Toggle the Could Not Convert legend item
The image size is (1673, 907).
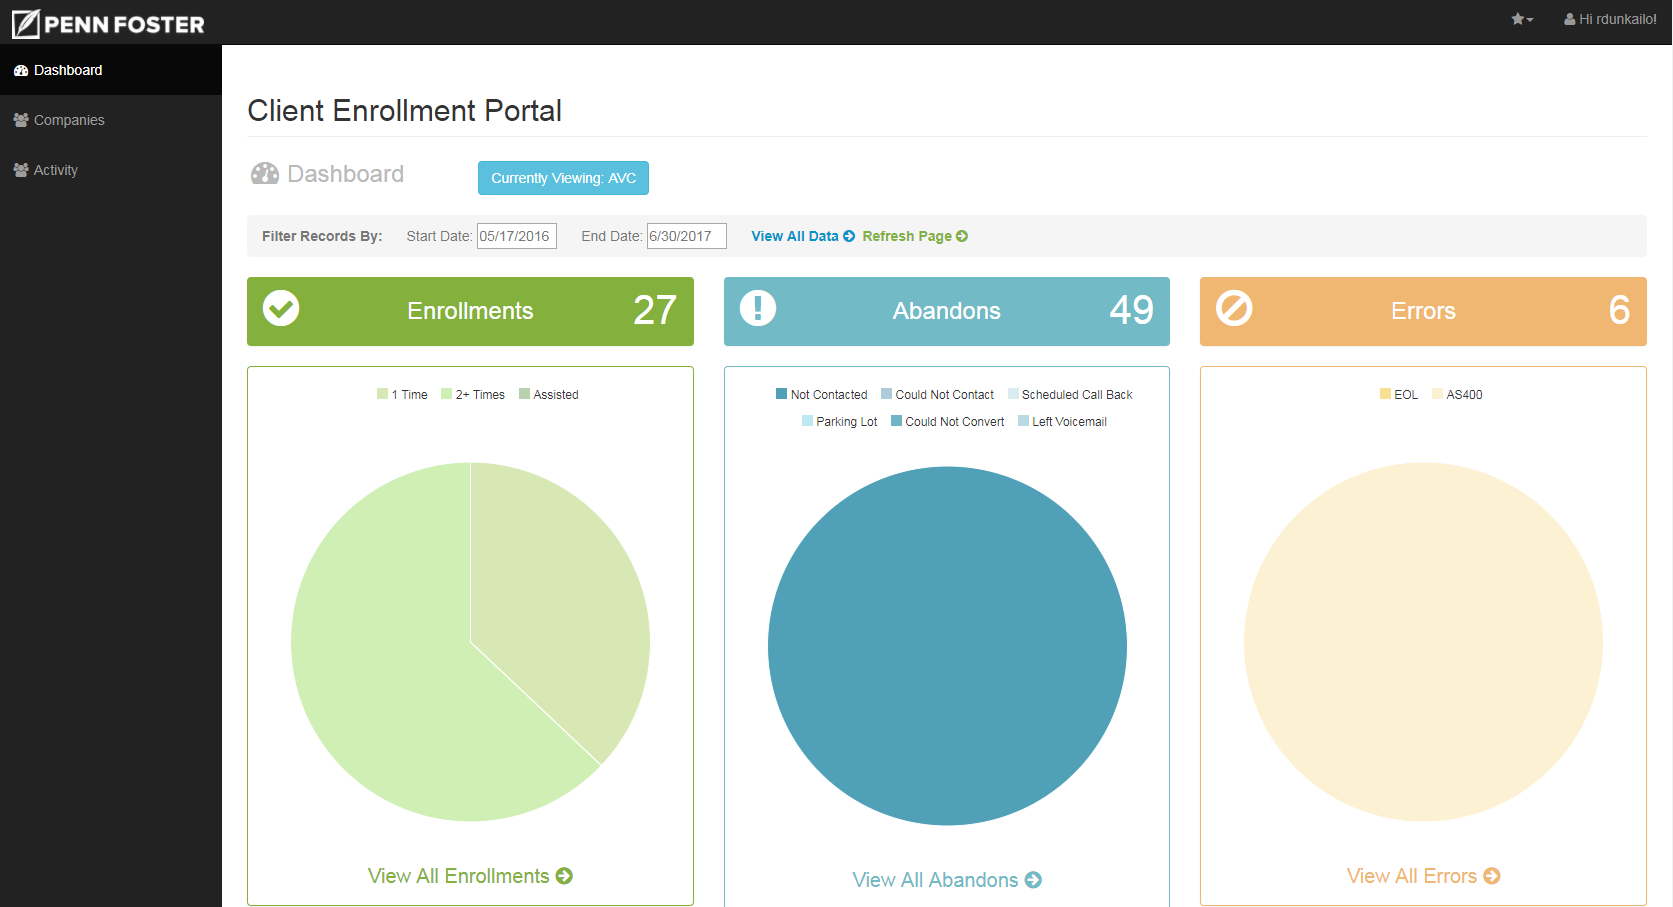point(948,421)
